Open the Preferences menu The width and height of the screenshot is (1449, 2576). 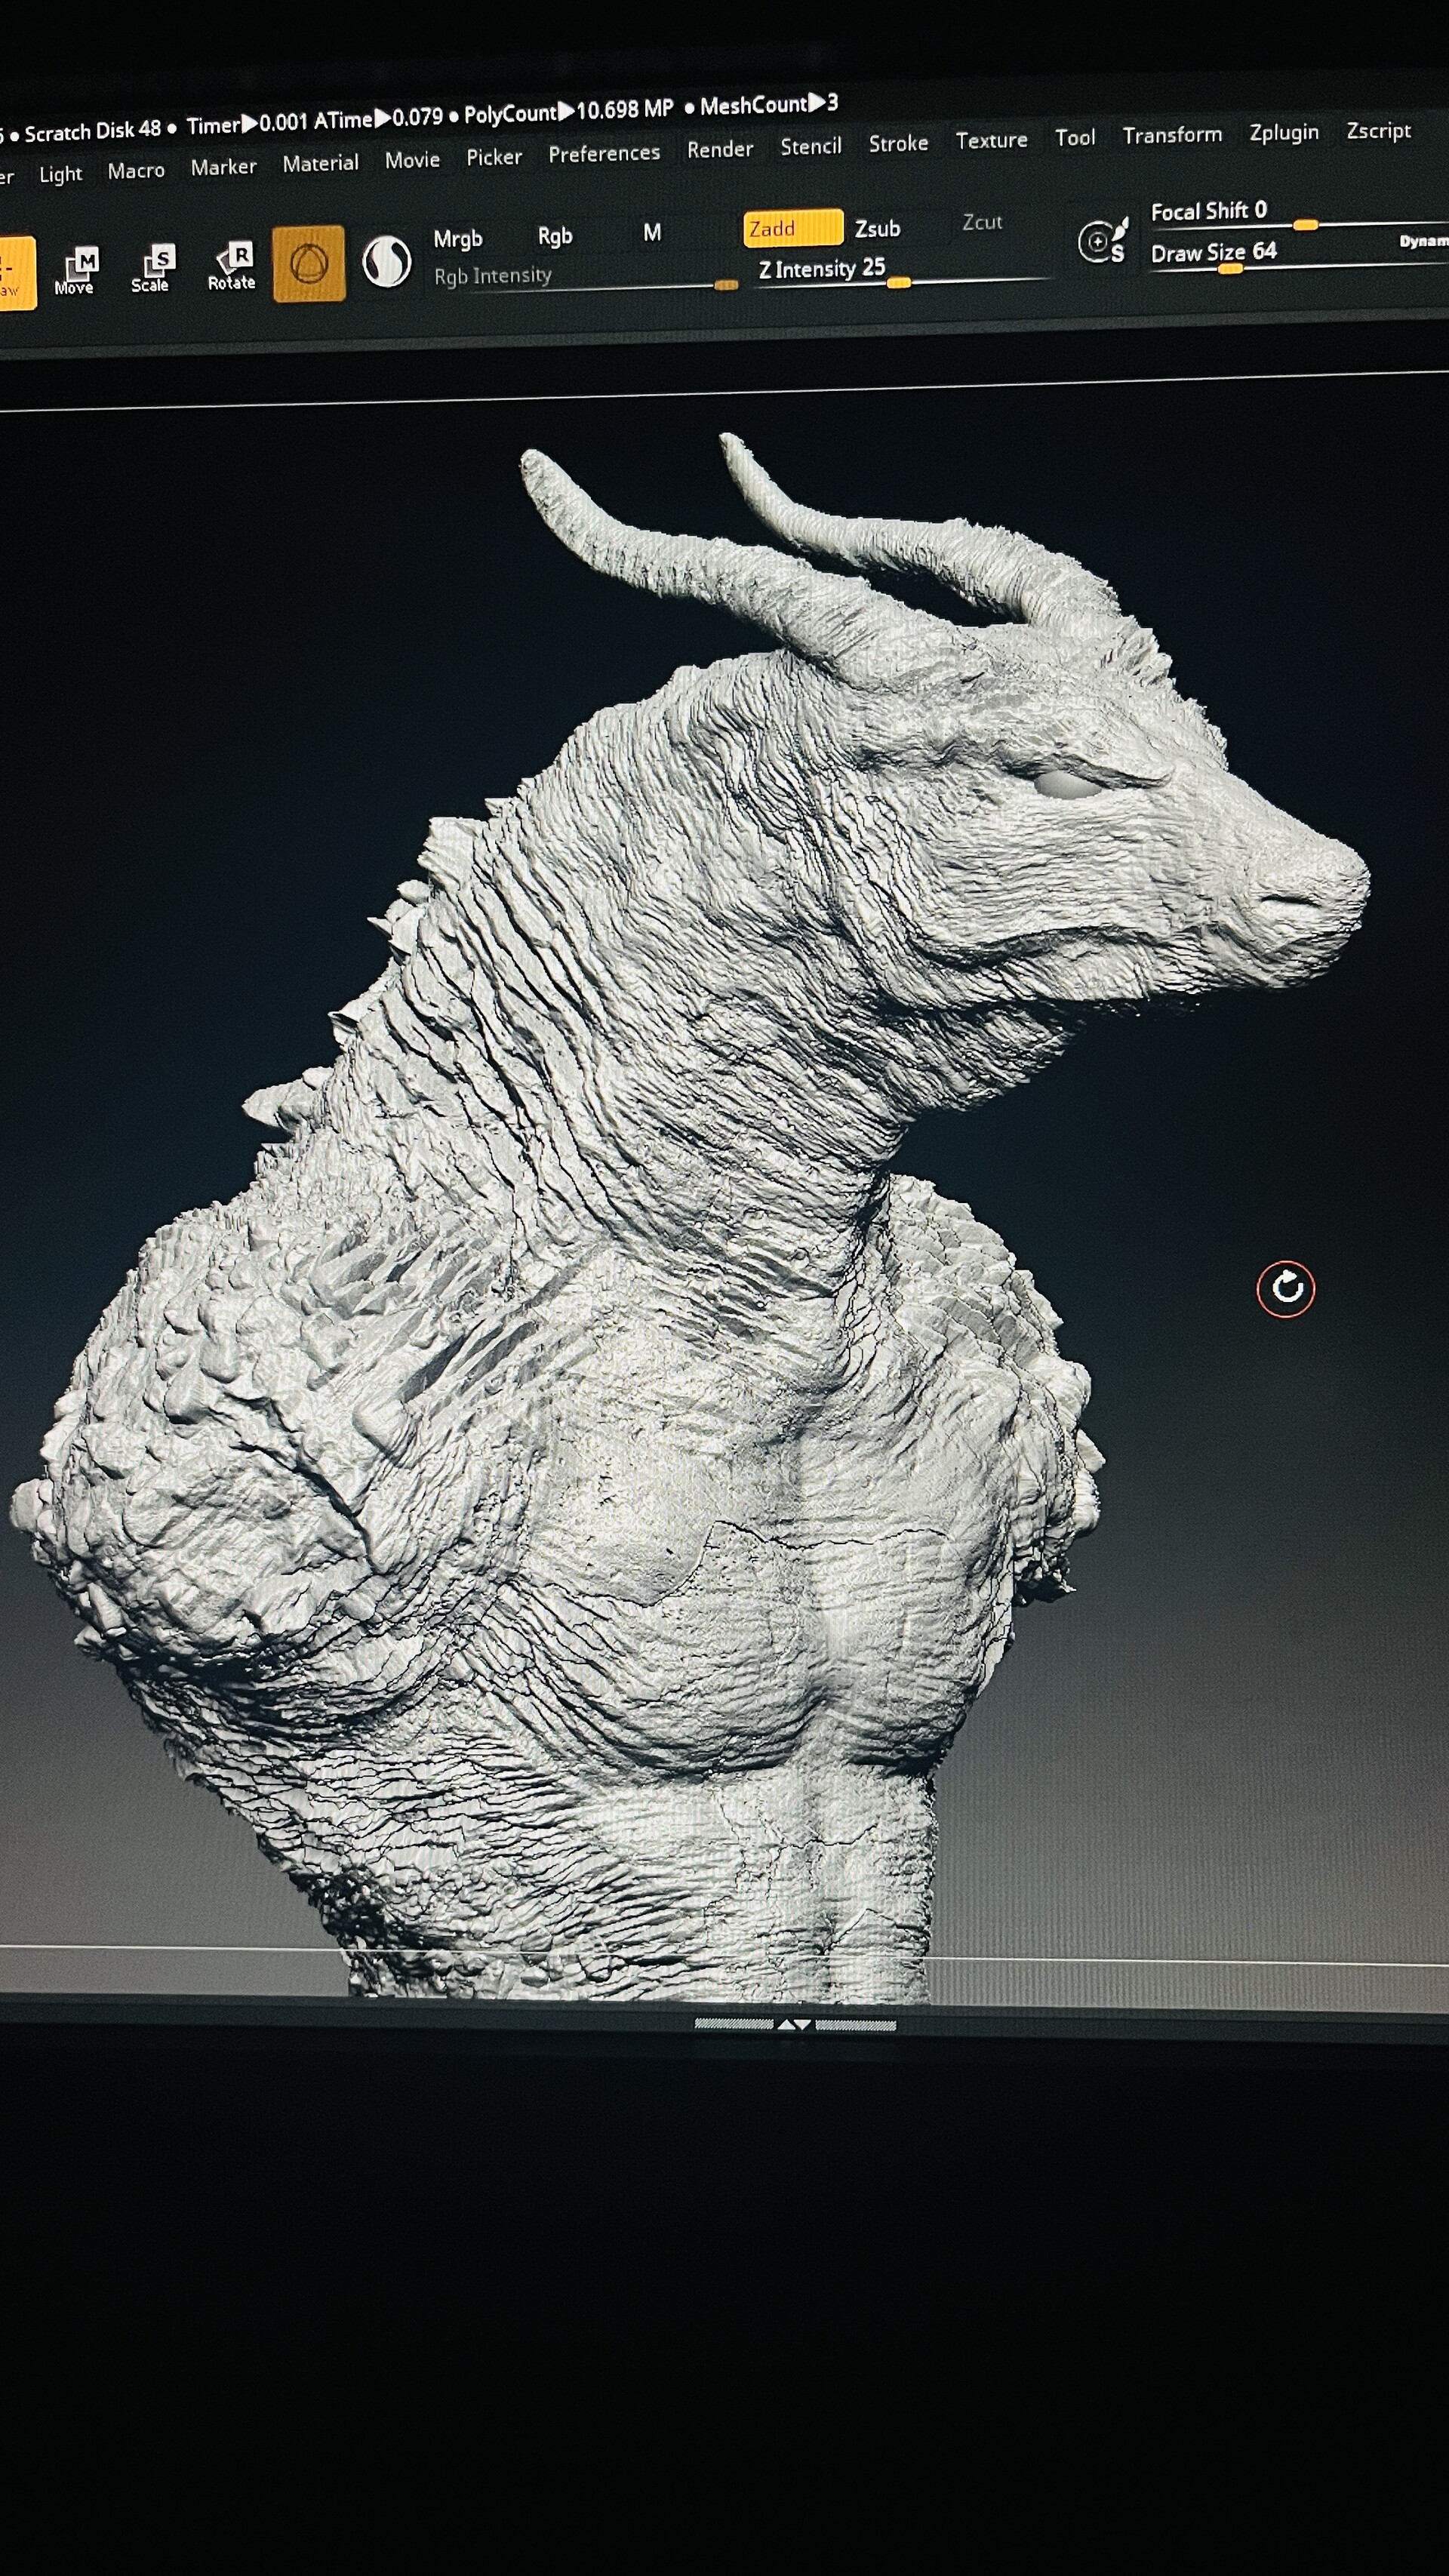[604, 152]
